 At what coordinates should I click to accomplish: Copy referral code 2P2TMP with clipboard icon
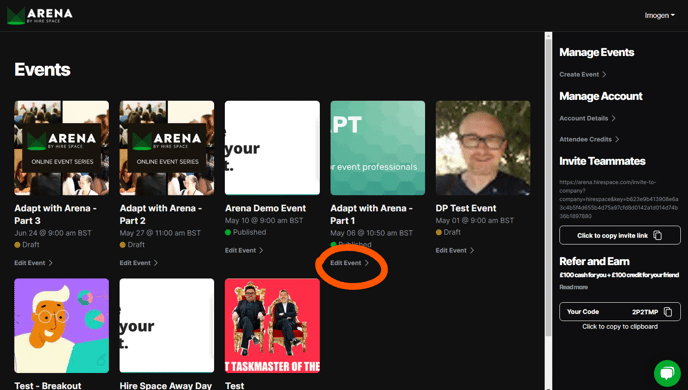[x=668, y=311]
